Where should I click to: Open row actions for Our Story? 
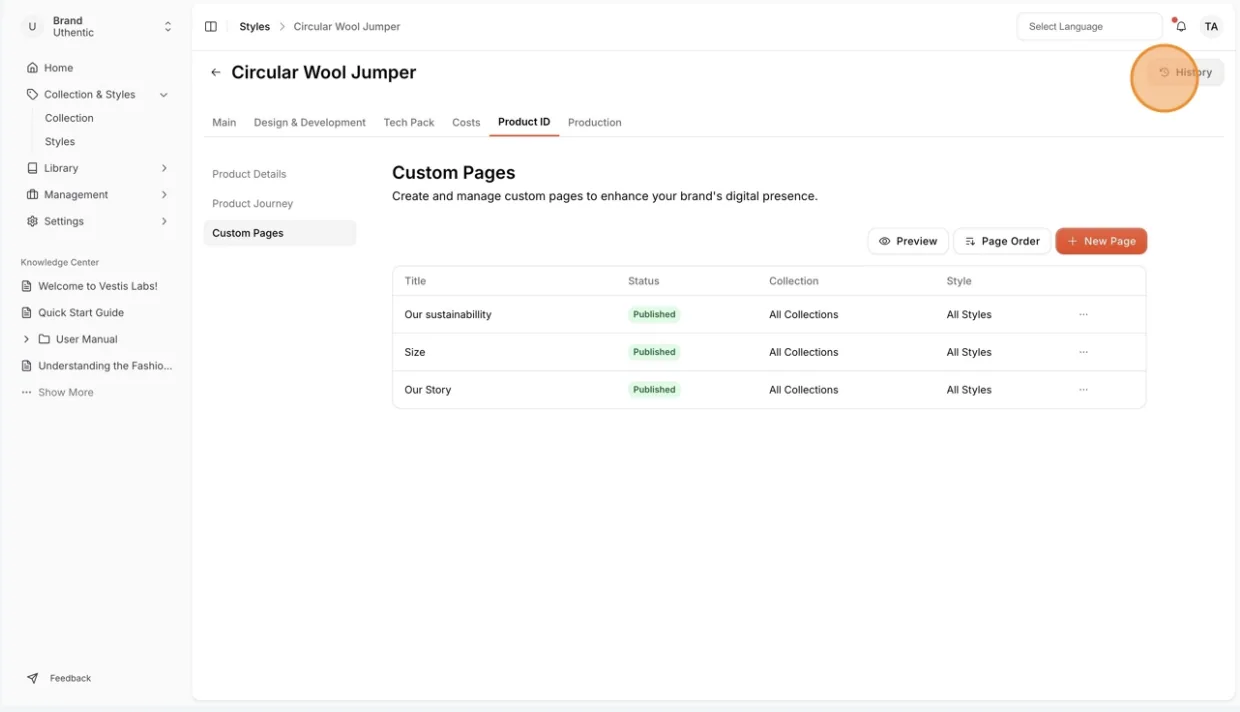coord(1083,390)
